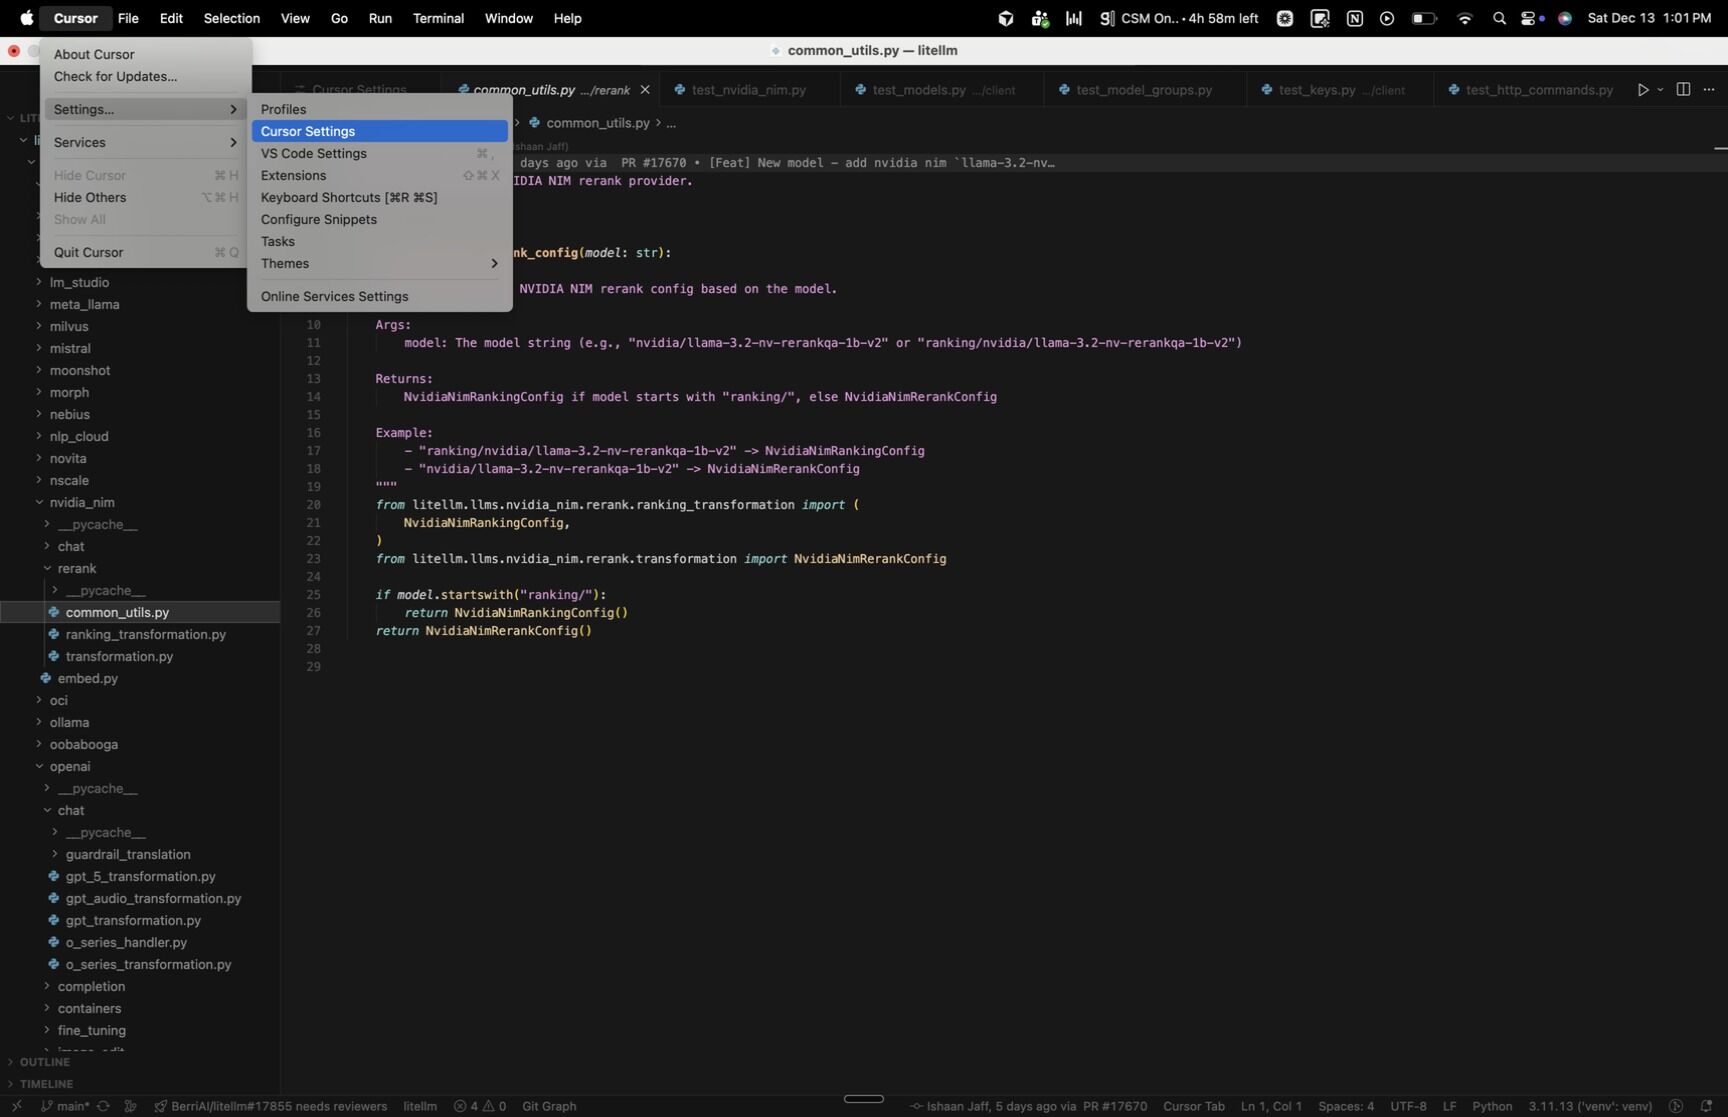Switch to the test_model_groups.py tab
This screenshot has width=1728, height=1117.
point(1144,90)
